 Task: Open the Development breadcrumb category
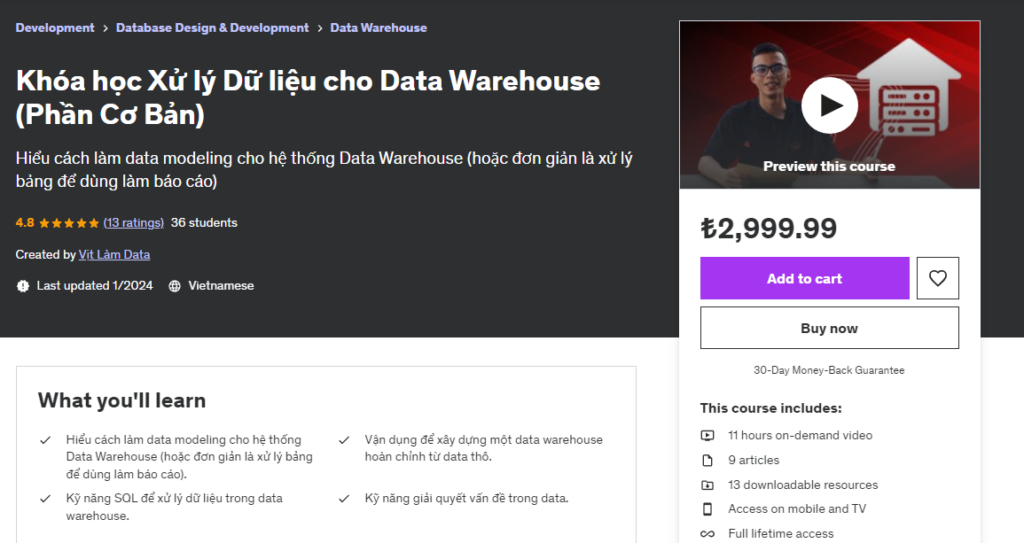(x=55, y=28)
